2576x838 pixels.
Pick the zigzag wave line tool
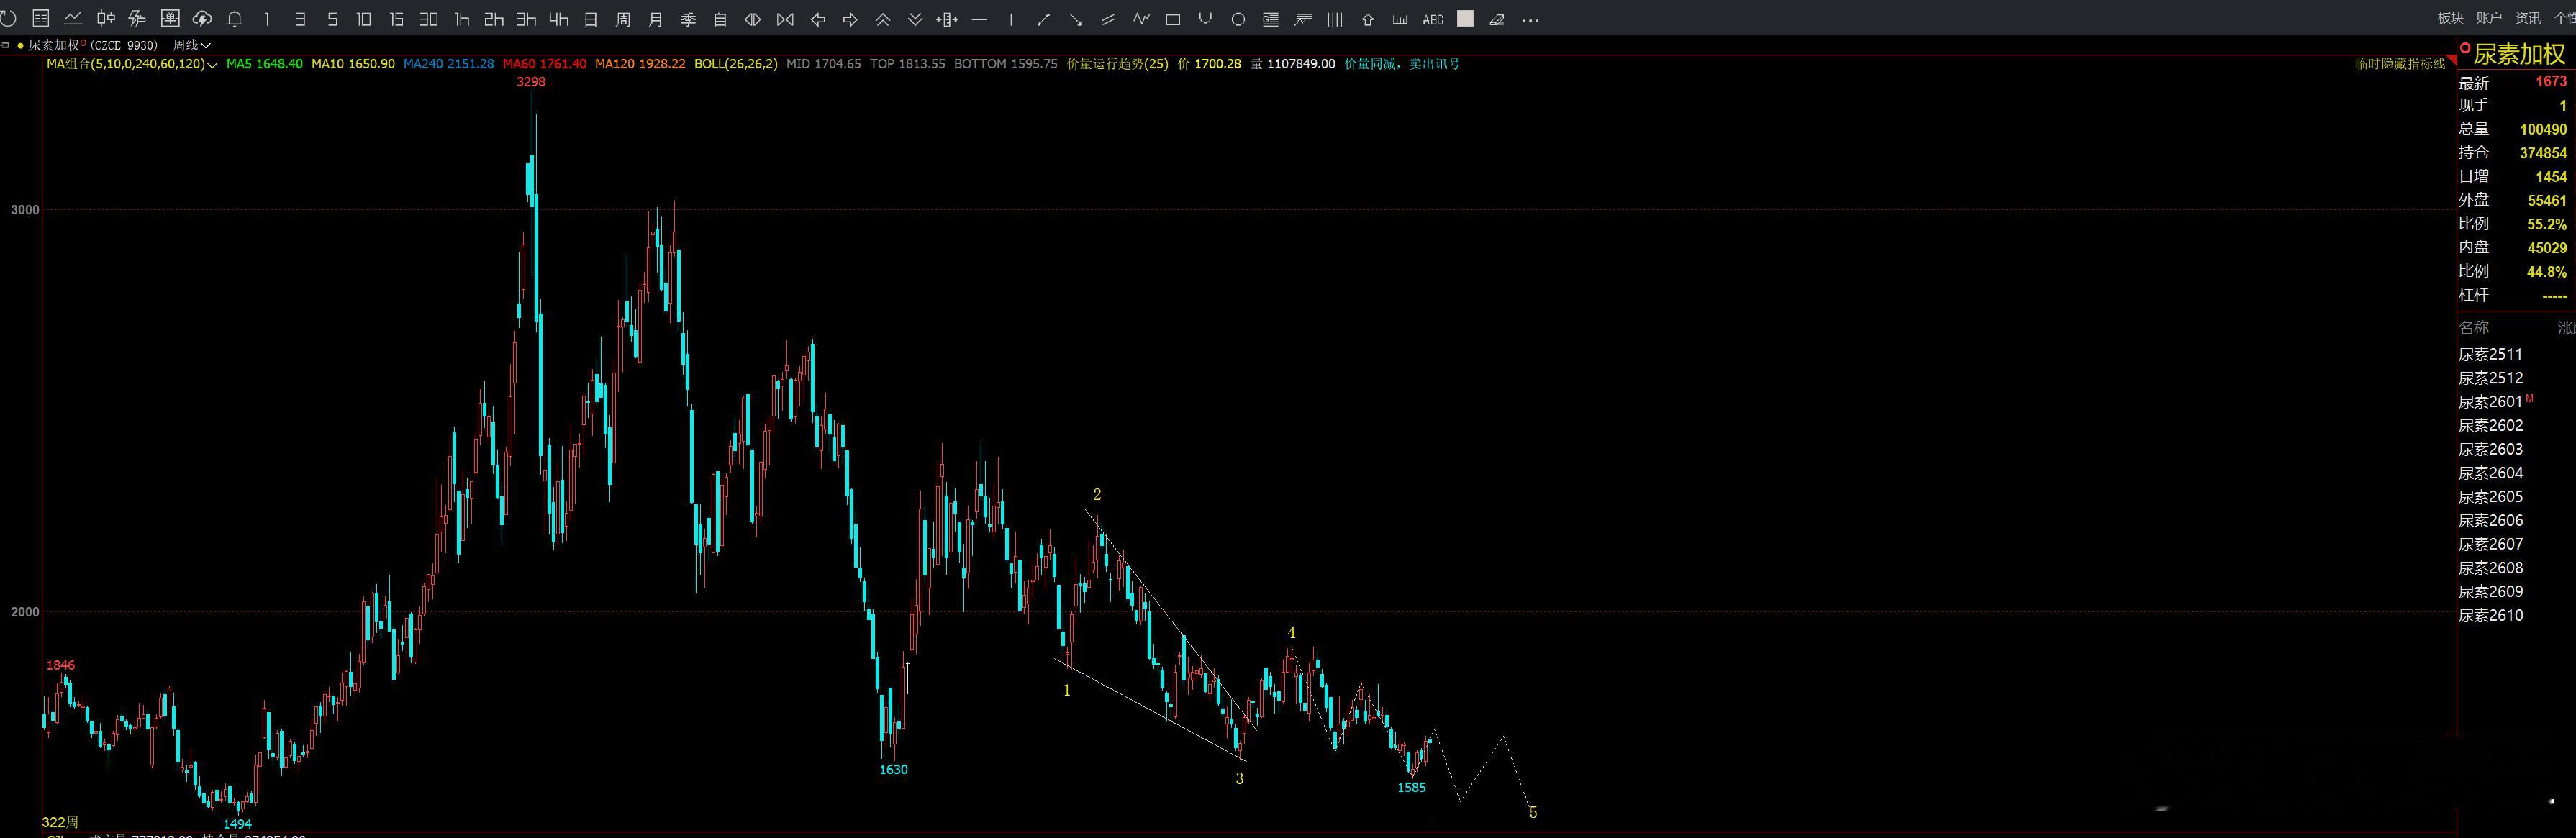[1141, 19]
